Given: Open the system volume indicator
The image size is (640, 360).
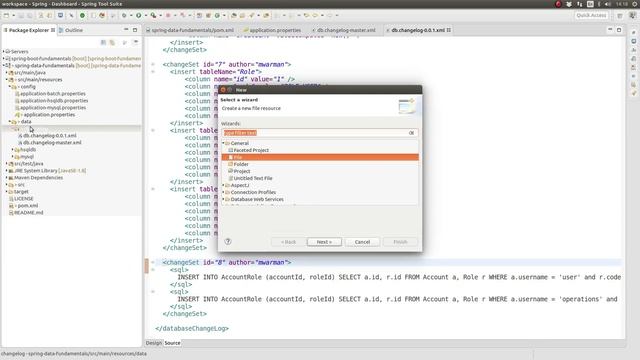Looking at the screenshot, I should (x=608, y=4).
